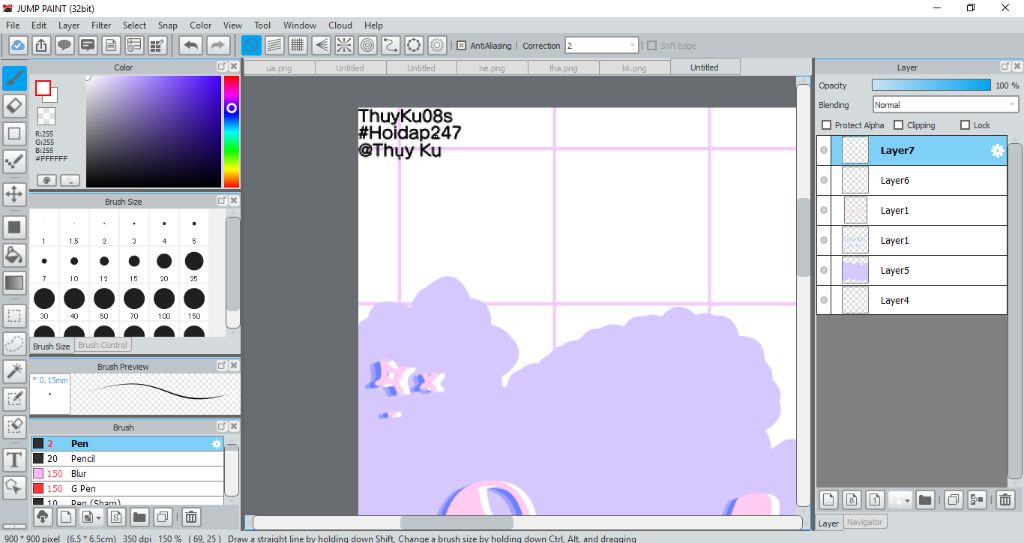Undock the Color panel
The image size is (1024, 543).
(x=221, y=67)
